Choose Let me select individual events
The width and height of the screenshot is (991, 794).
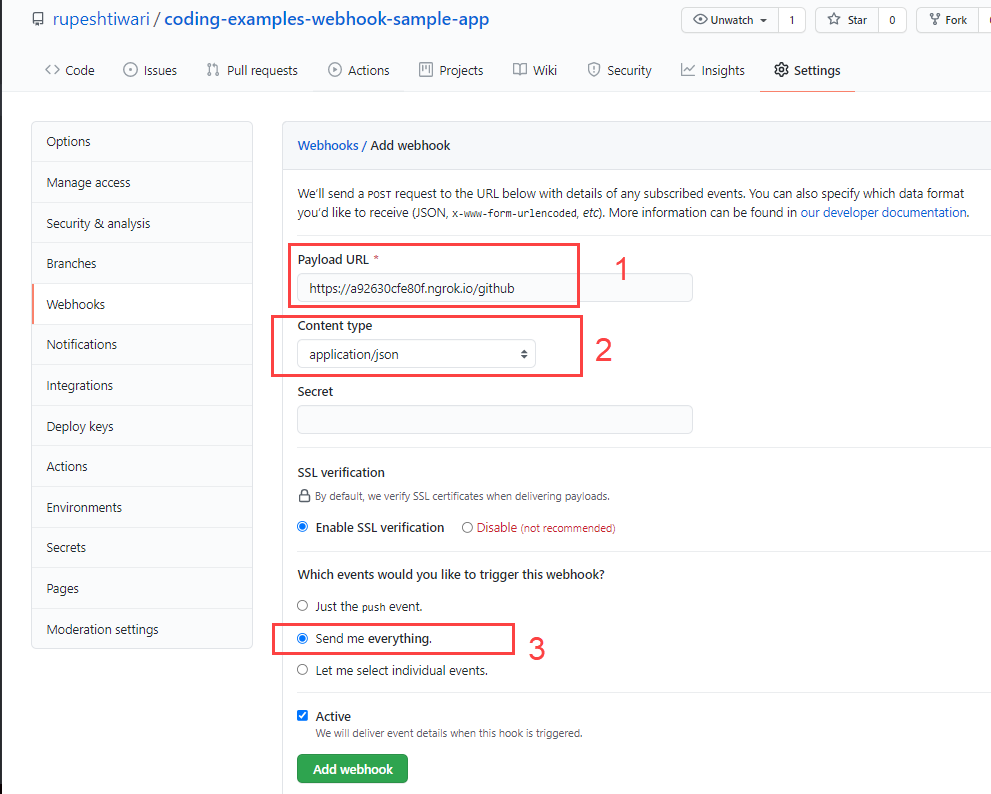point(303,670)
